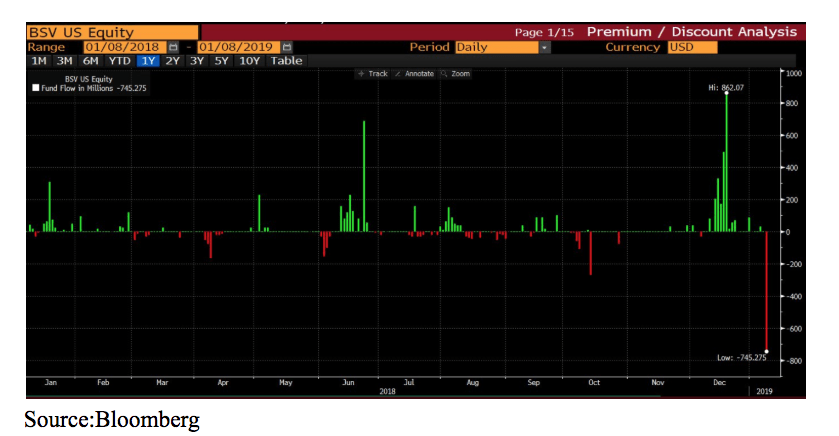The width and height of the screenshot is (839, 436).
Task: Select the 3Y range tab
Action: point(197,61)
